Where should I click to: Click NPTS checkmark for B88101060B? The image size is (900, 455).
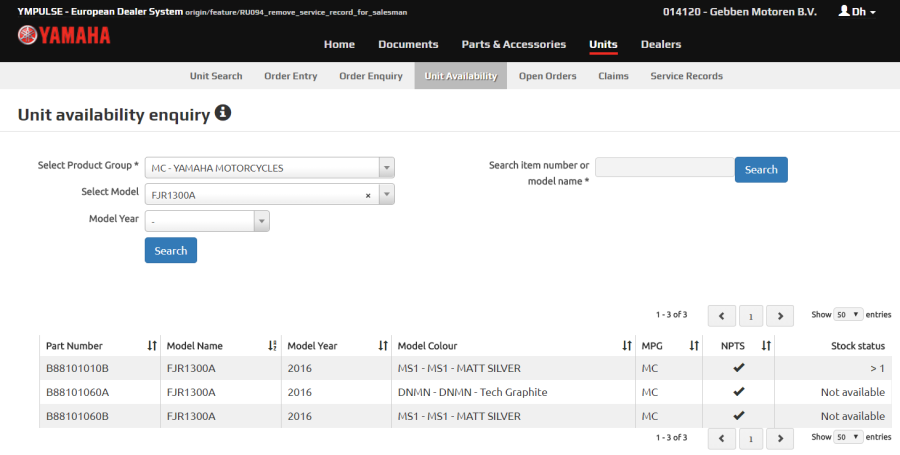pyautogui.click(x=739, y=415)
